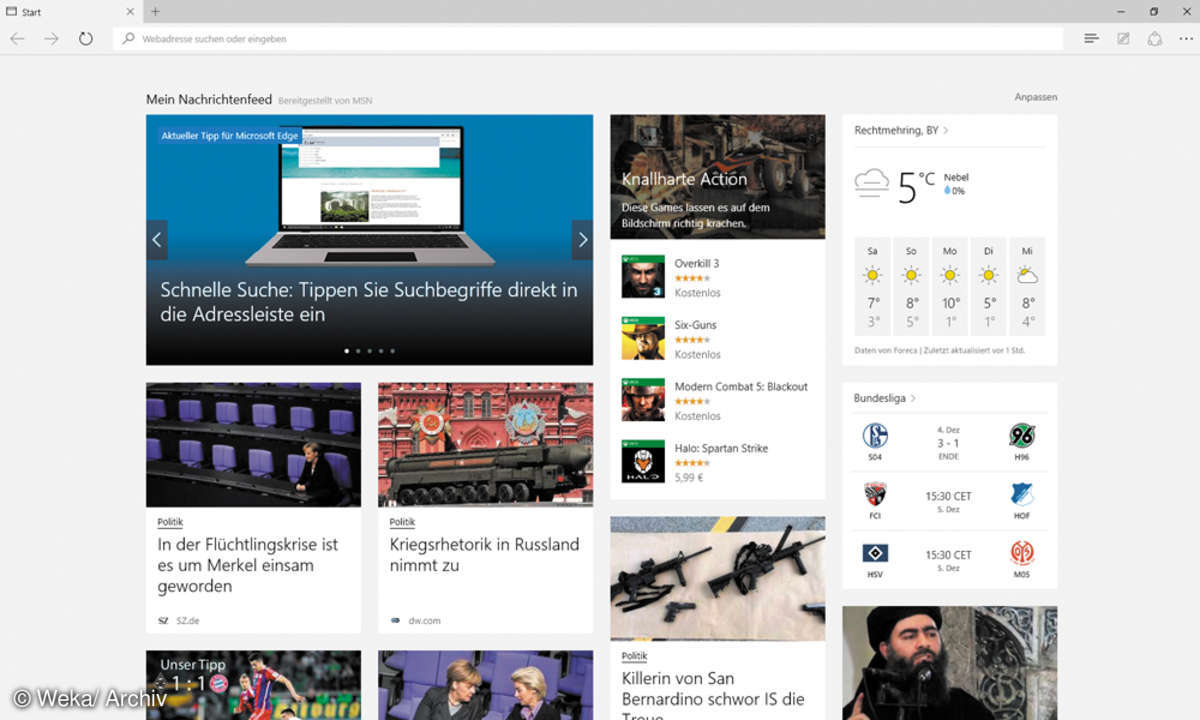Open the SZ.de source link

point(179,620)
